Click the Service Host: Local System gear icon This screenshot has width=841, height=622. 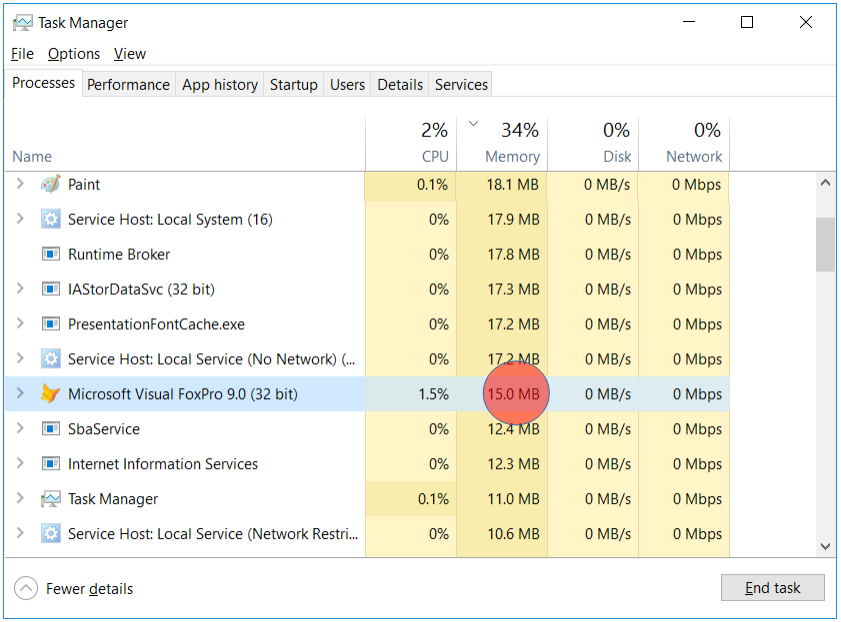coord(50,220)
